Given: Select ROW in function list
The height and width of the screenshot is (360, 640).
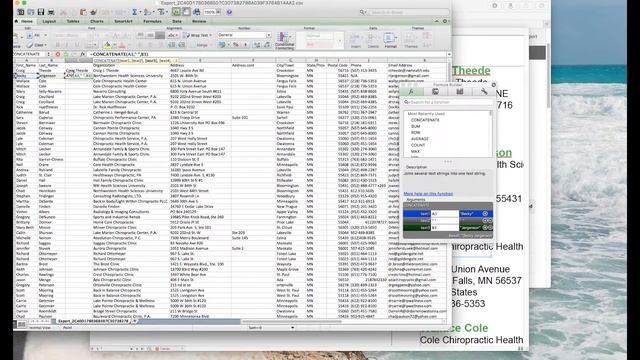Looking at the screenshot, I should 416,133.
